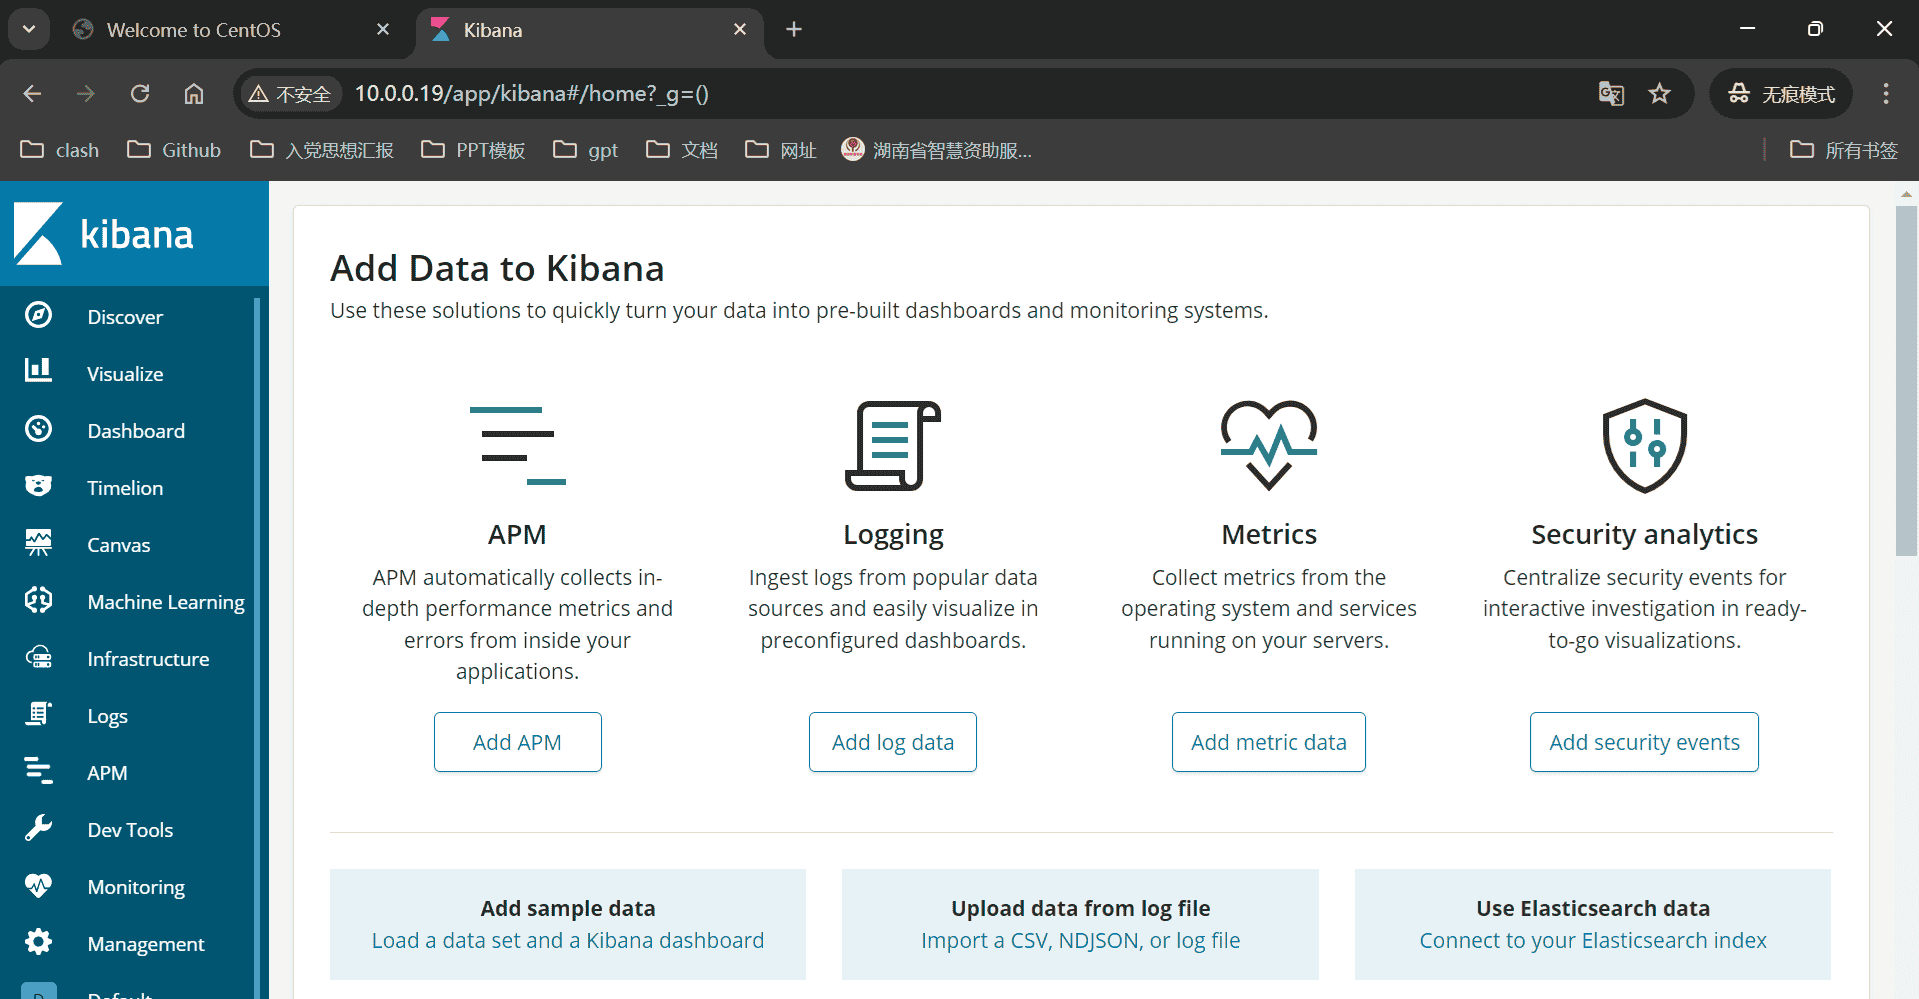Open the Chrome three-dot menu
Image resolution: width=1919 pixels, height=999 pixels.
pyautogui.click(x=1885, y=94)
